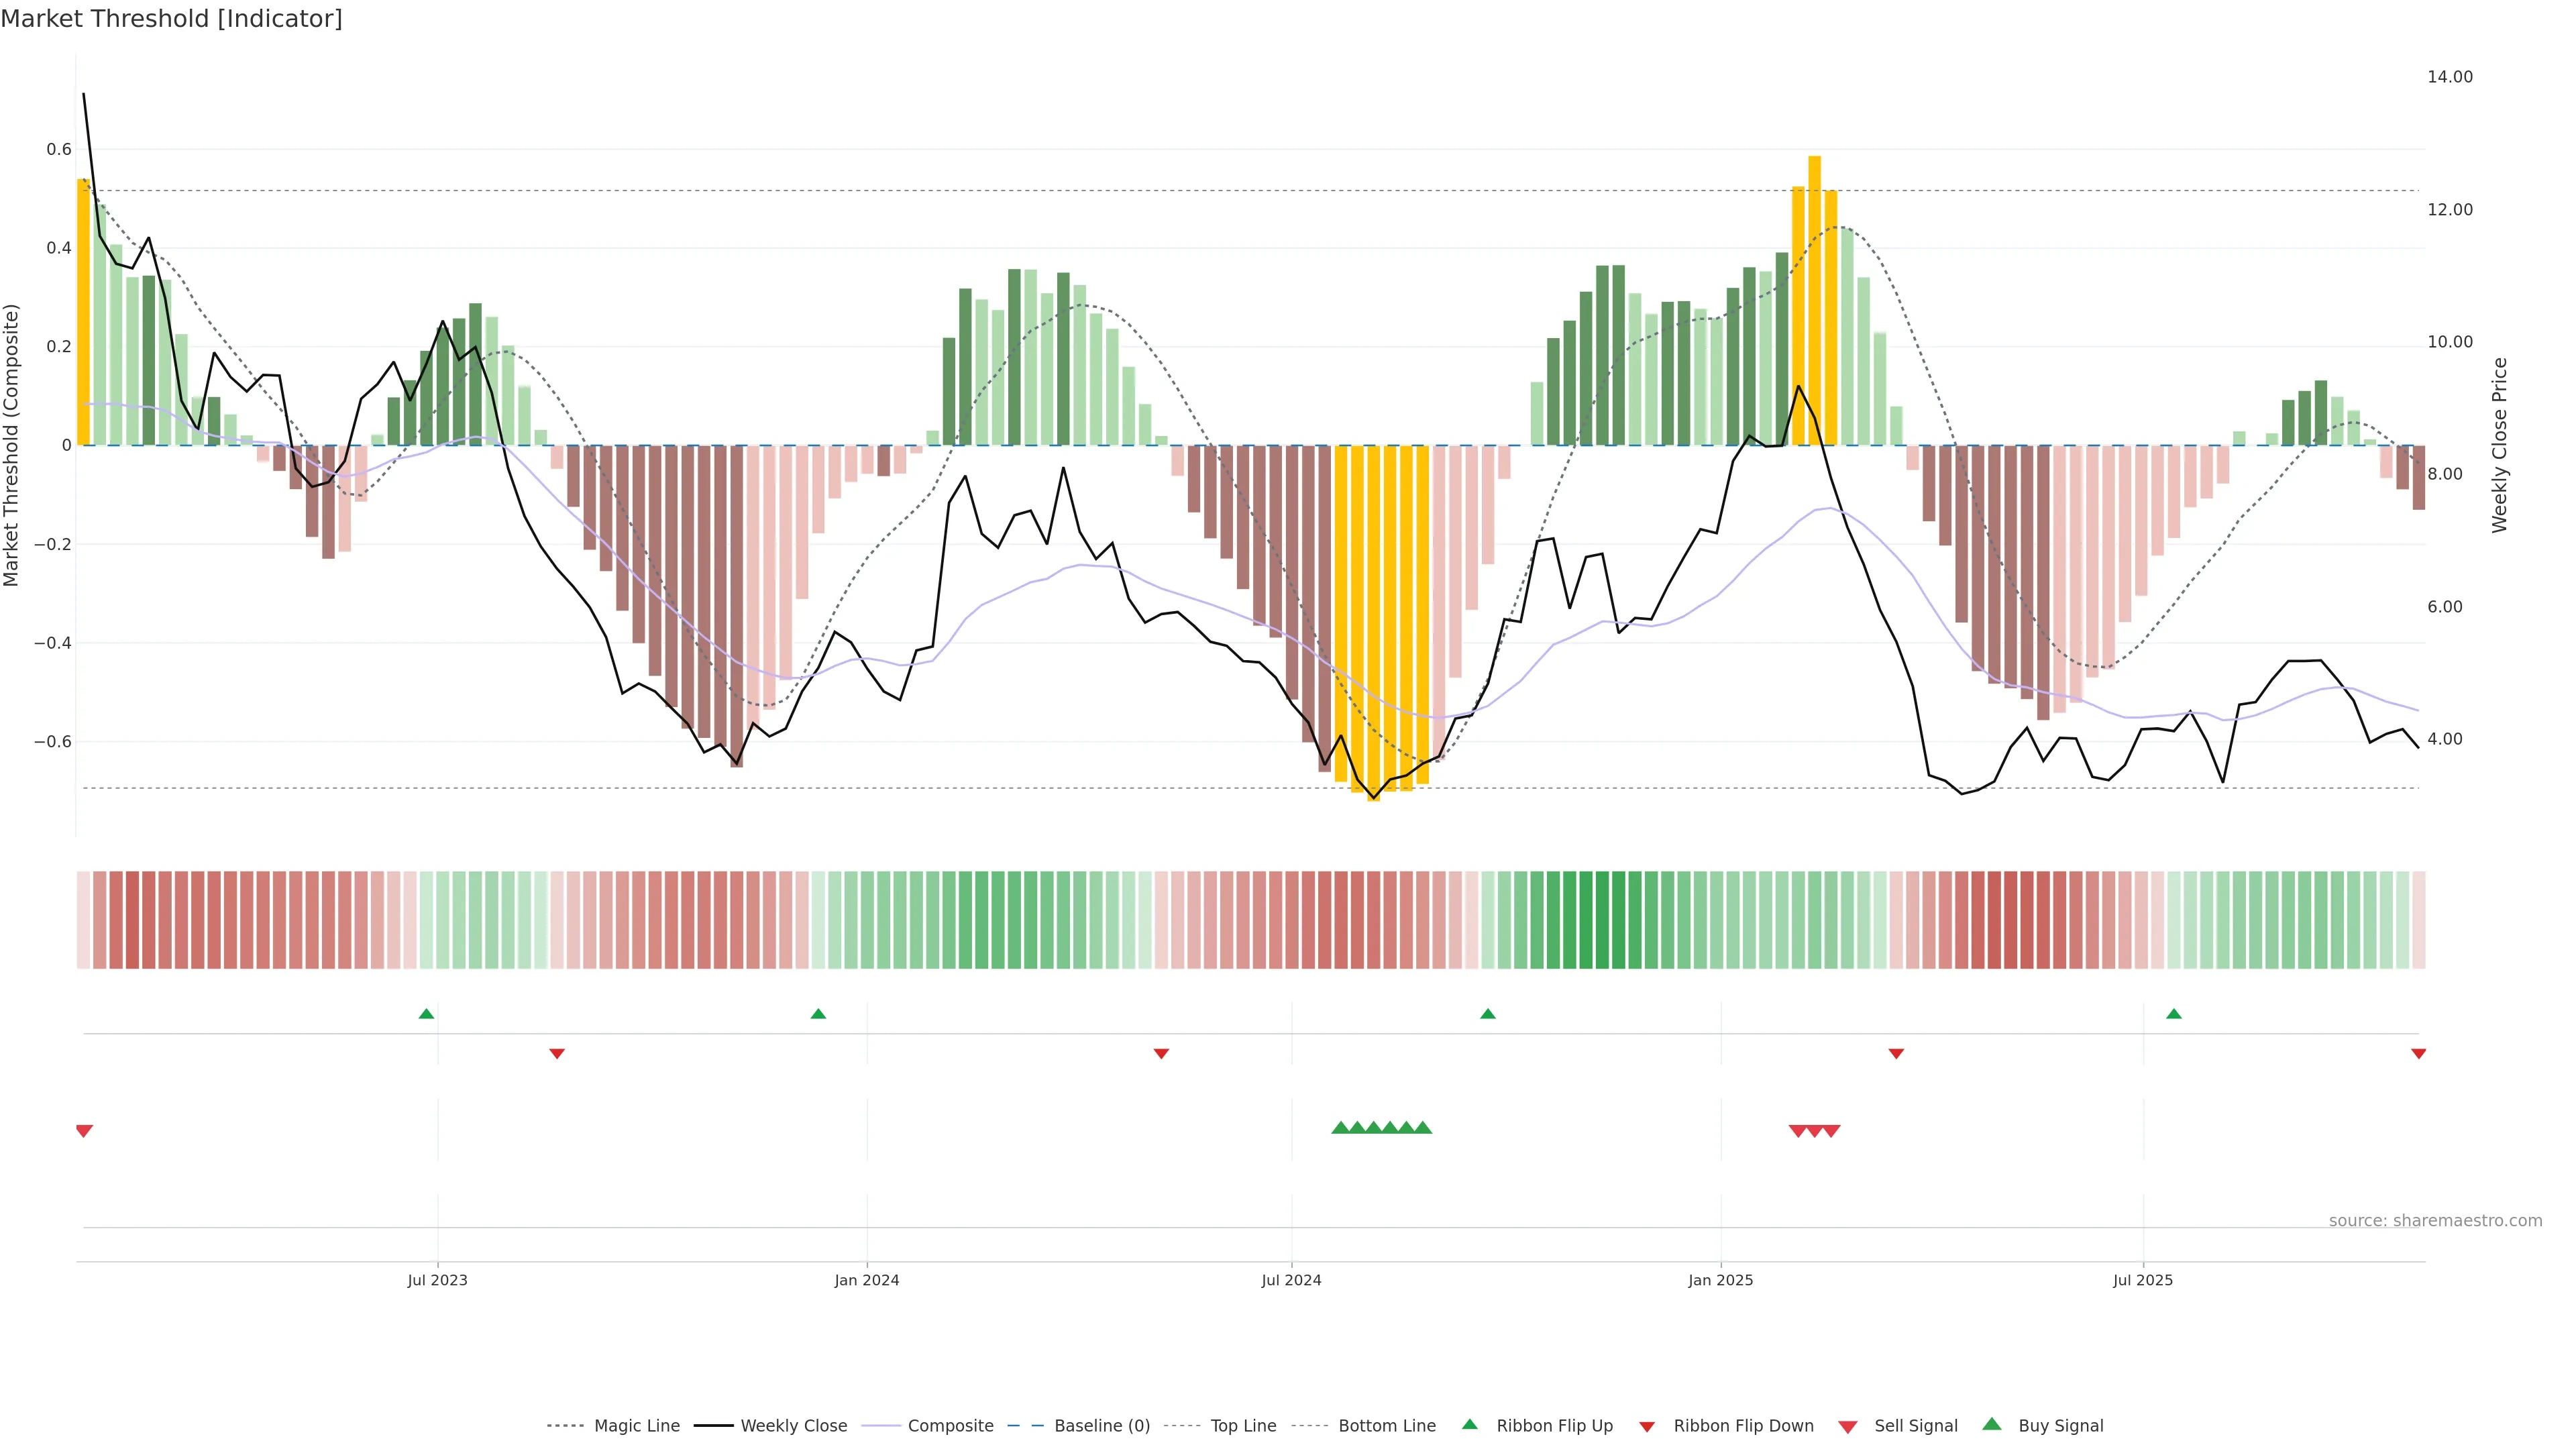Click the Market Threshold [Indicator] title
2576x1449 pixels.
pos(171,19)
